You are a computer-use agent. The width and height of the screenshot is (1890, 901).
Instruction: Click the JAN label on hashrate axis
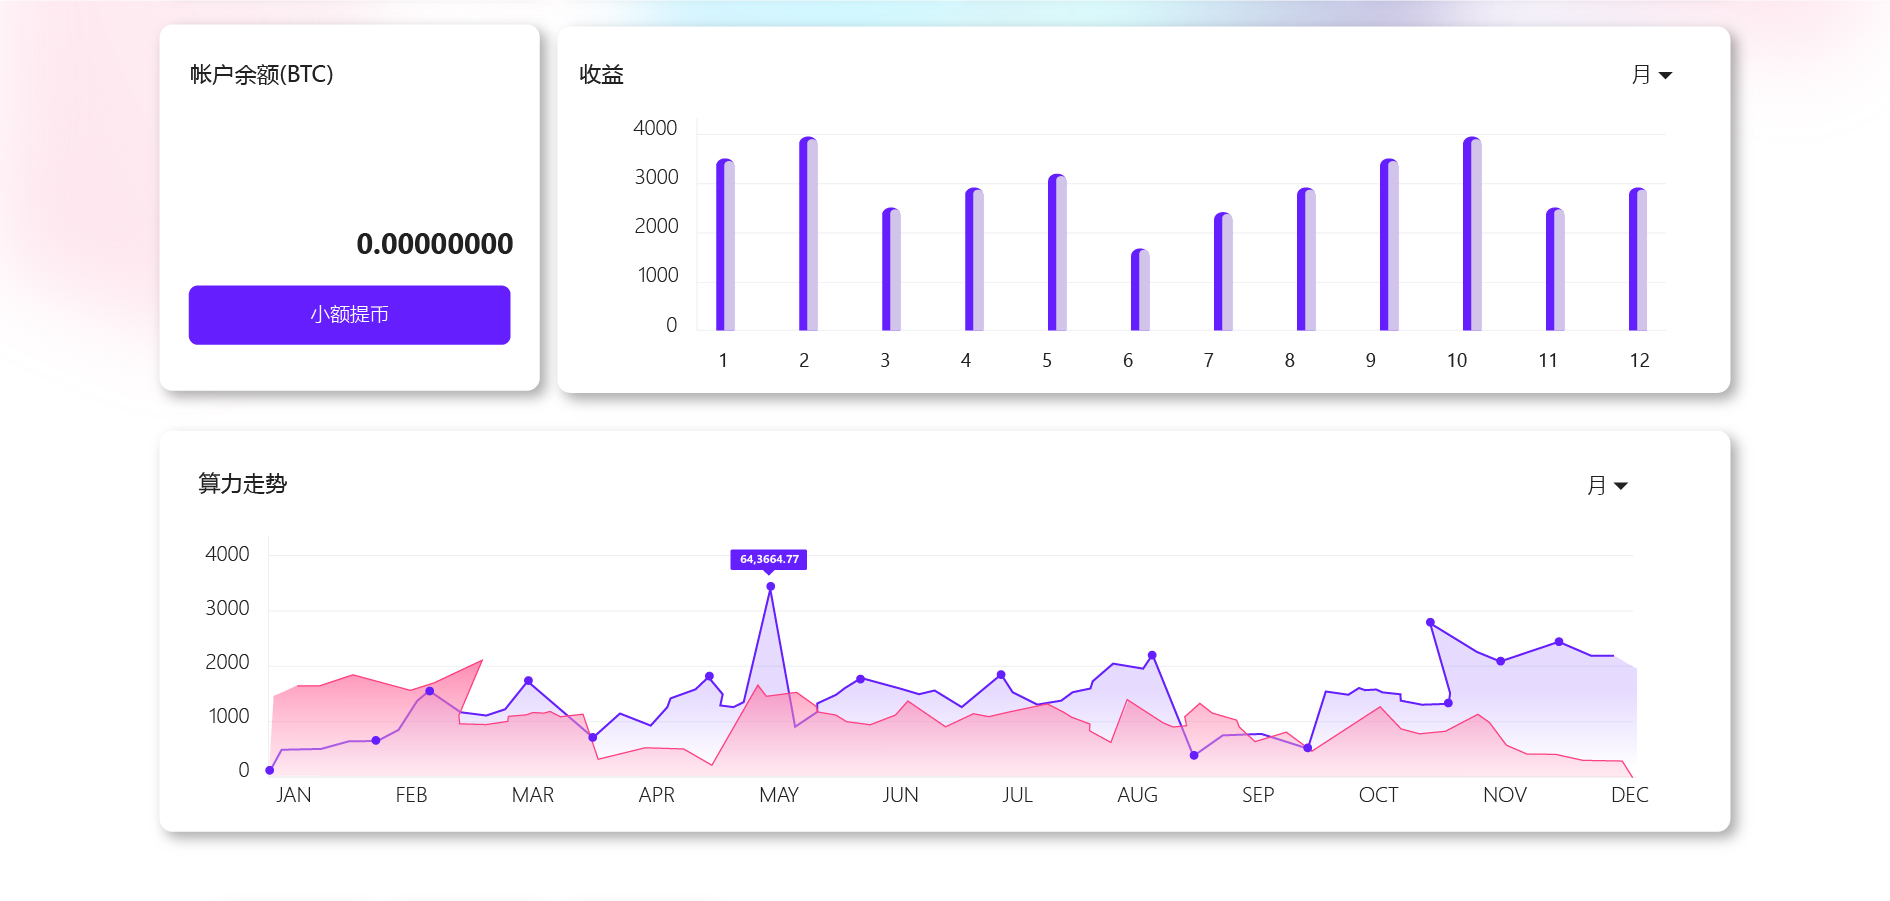click(x=293, y=795)
